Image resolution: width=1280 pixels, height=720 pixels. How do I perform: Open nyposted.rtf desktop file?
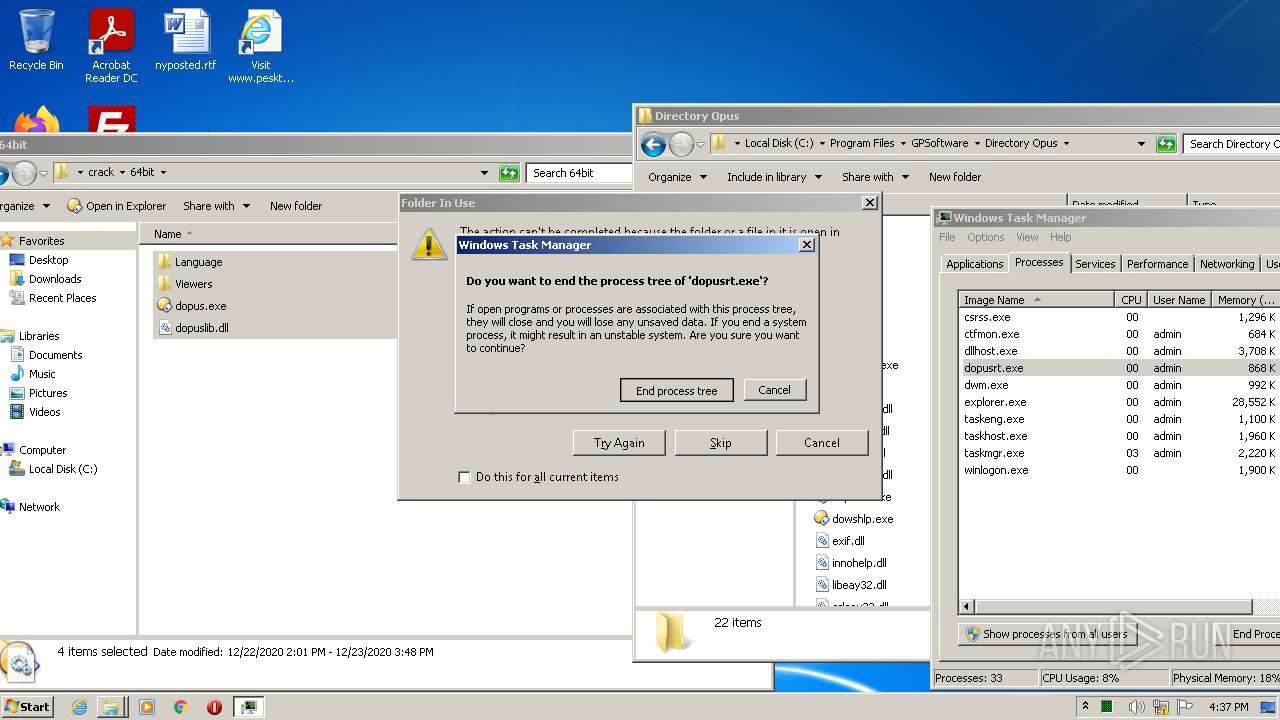point(186,40)
